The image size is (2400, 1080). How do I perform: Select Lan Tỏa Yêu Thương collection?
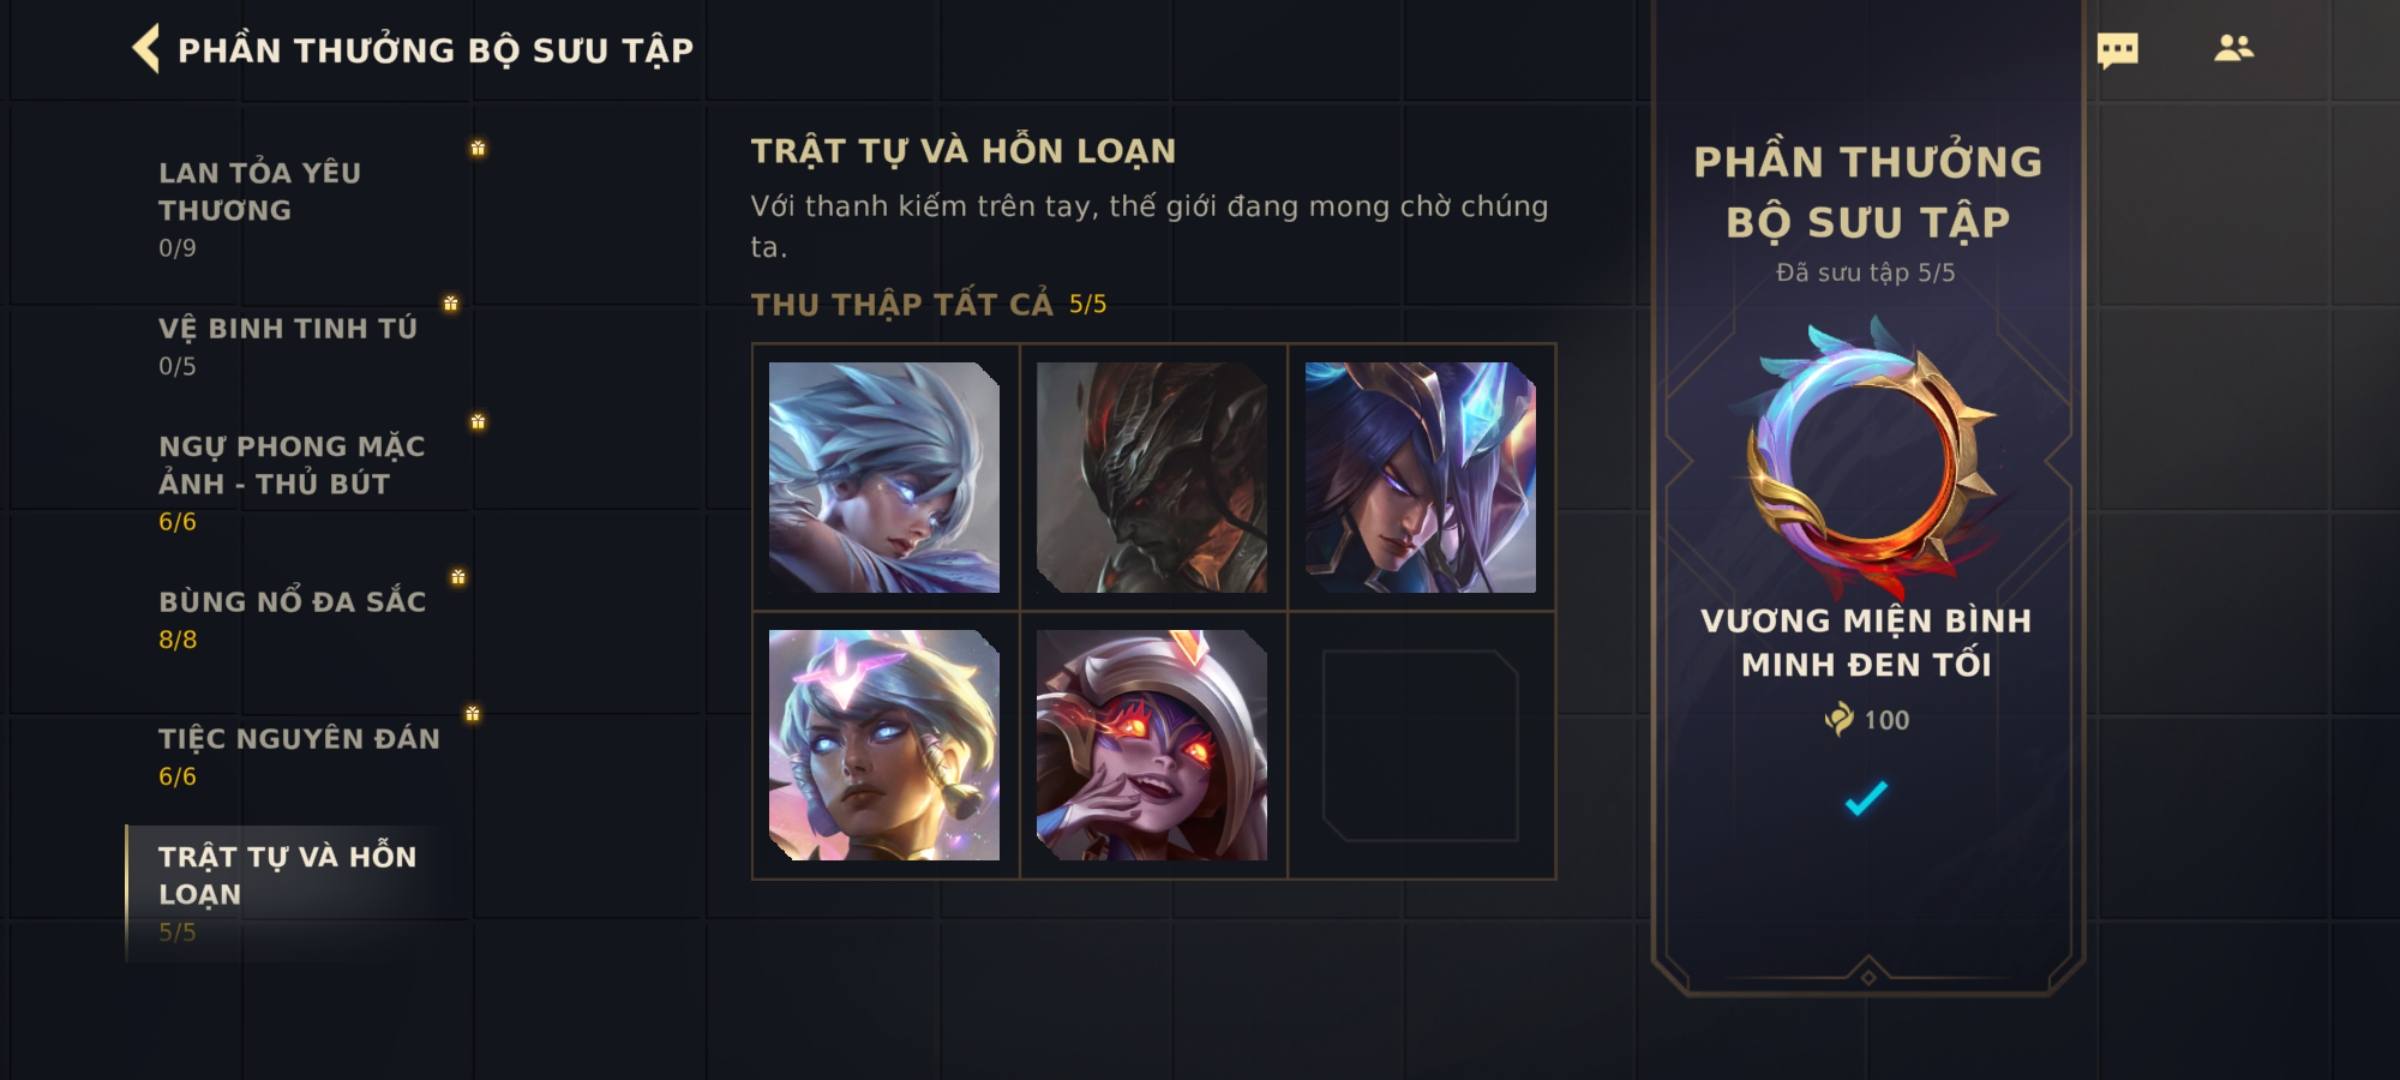coord(300,209)
